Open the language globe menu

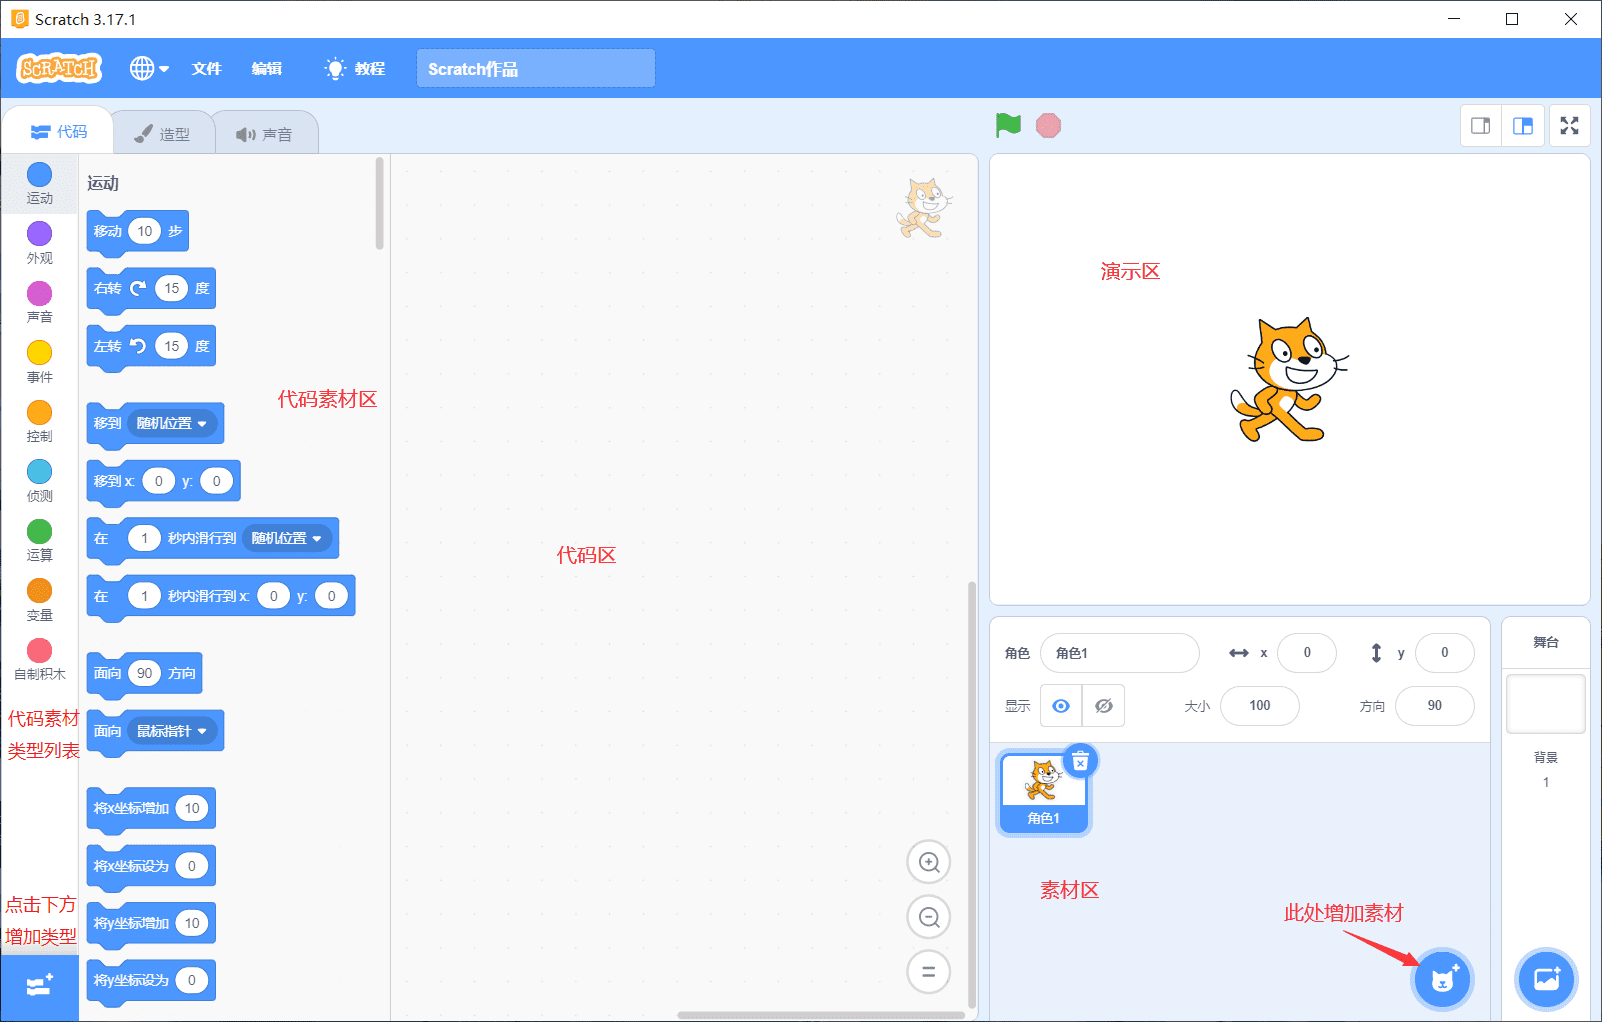pos(149,68)
